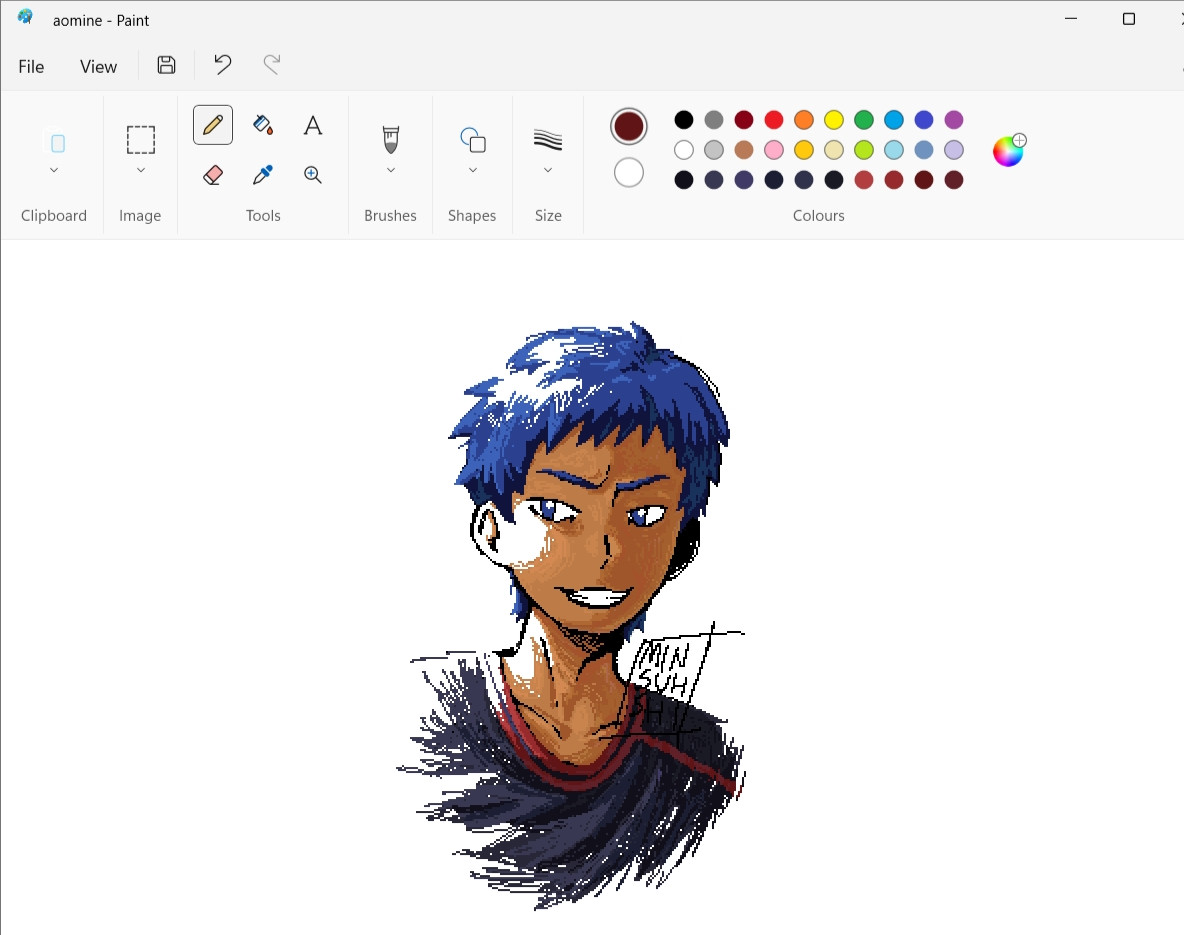The image size is (1184, 935).
Task: Pick the black colour in top row
Action: pyautogui.click(x=683, y=119)
